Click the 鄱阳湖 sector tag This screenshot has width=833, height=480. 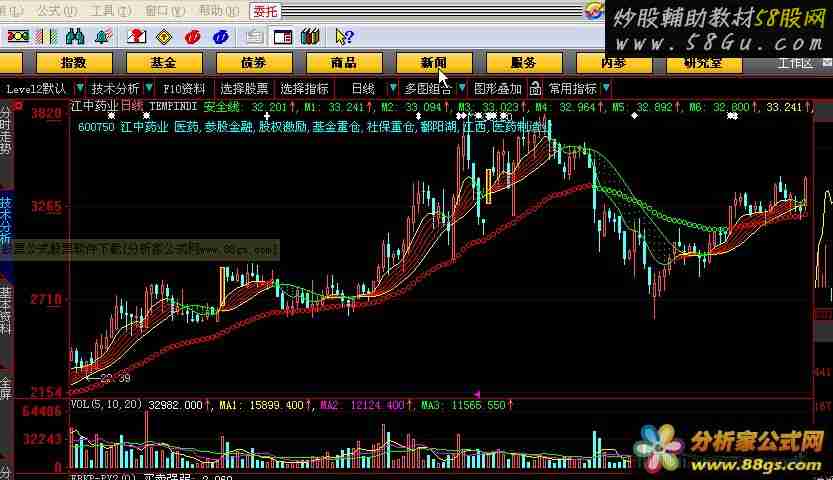438,127
